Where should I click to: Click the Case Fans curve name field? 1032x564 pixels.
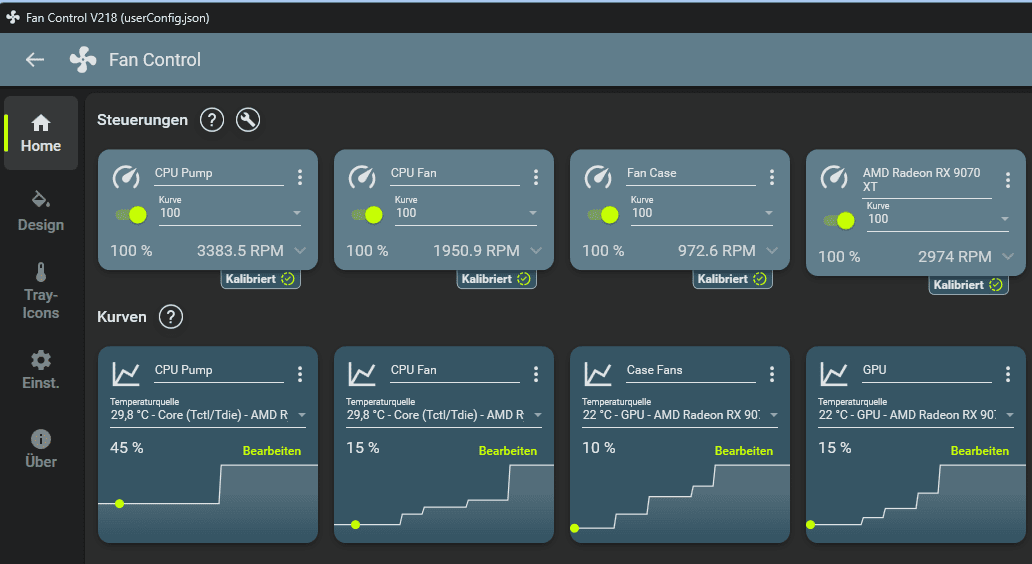(x=691, y=370)
